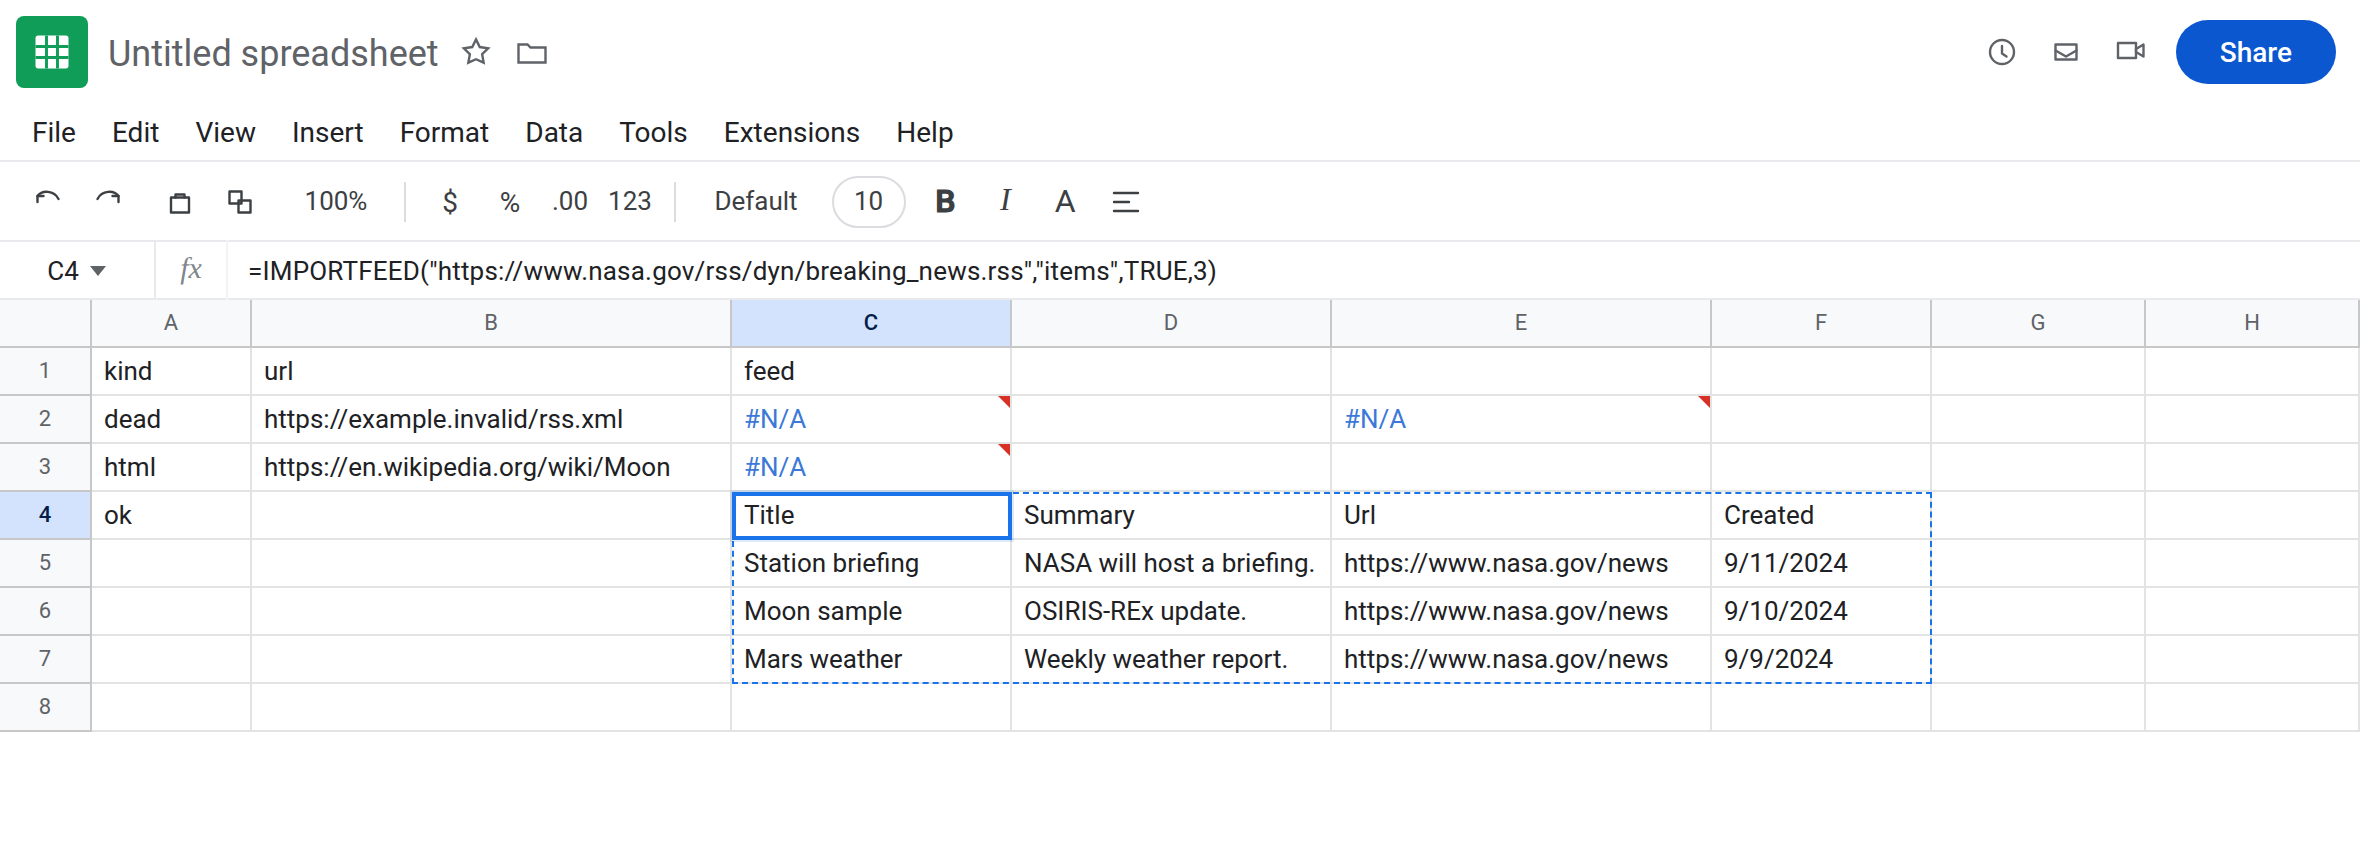Open the name box dropdown arrow
2360x860 pixels.
(x=98, y=271)
